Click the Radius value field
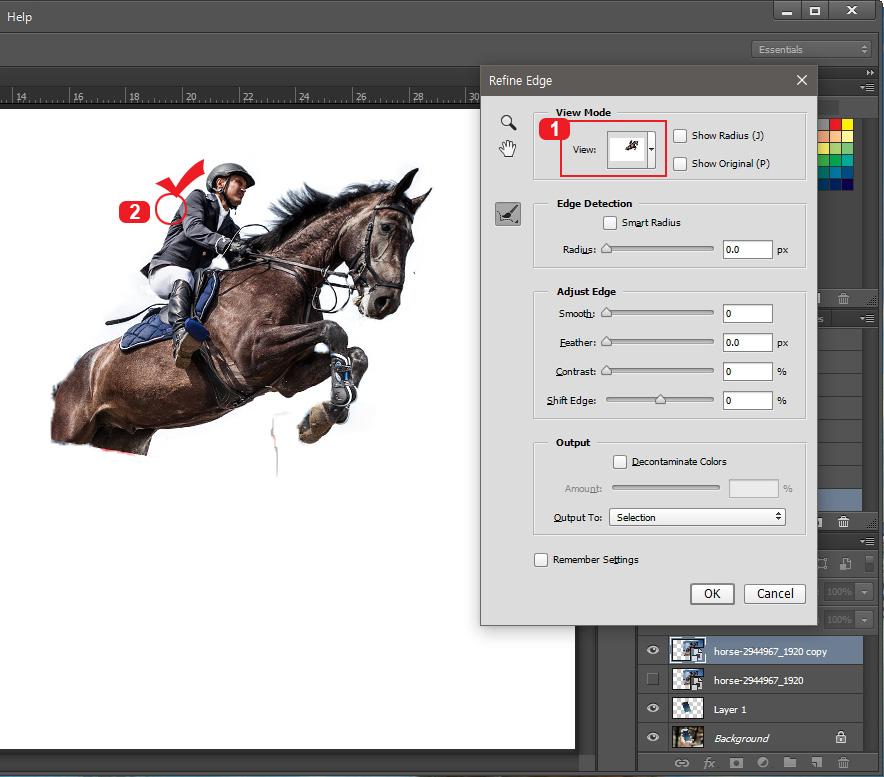 click(x=748, y=250)
